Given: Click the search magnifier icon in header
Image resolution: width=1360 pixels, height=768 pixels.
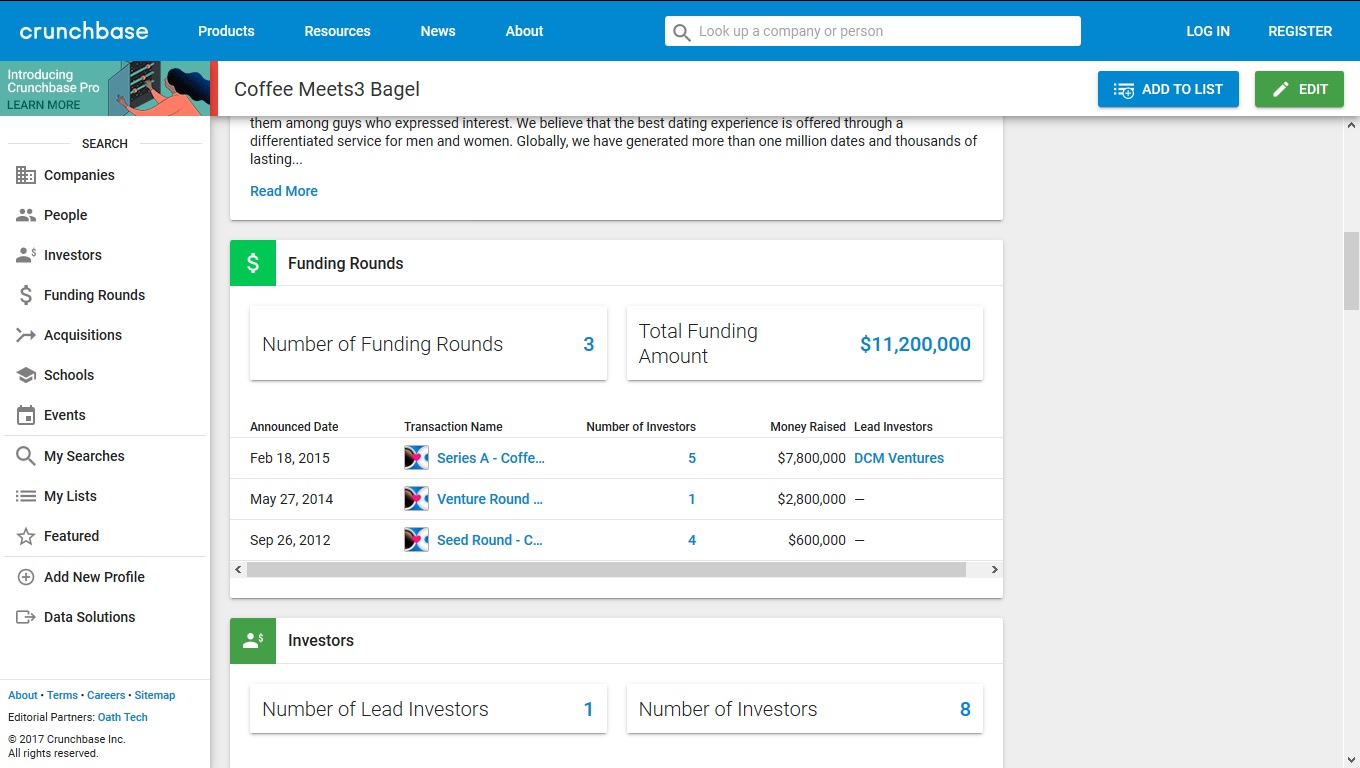Looking at the screenshot, I should 682,32.
